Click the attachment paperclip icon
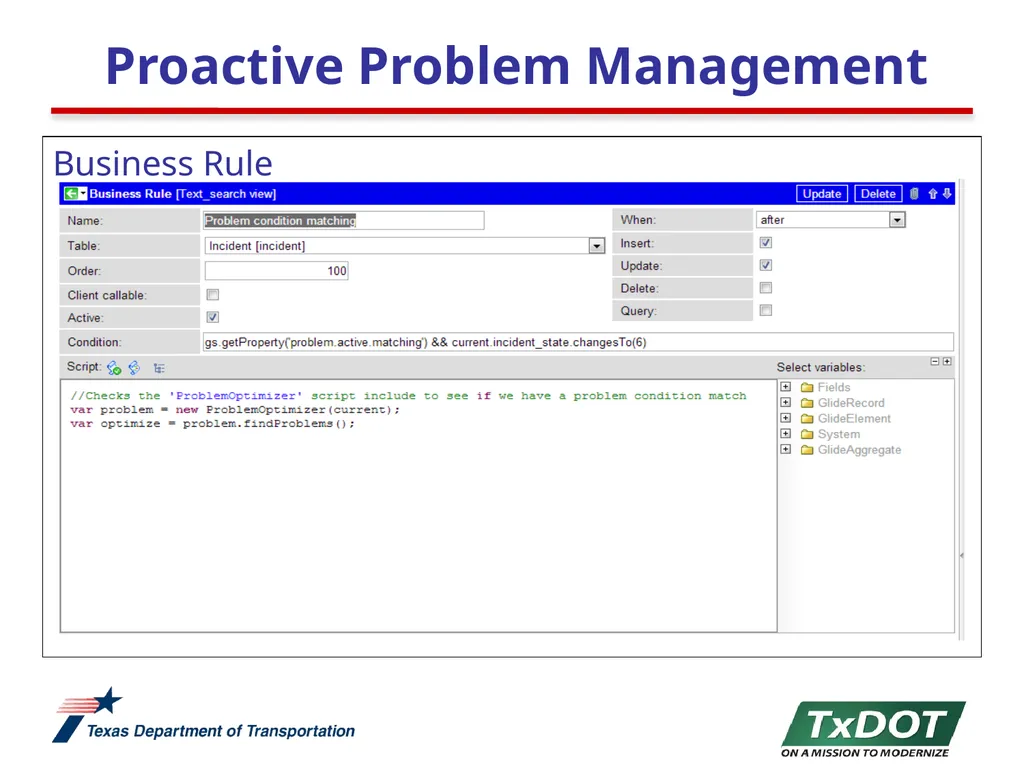 coord(914,194)
